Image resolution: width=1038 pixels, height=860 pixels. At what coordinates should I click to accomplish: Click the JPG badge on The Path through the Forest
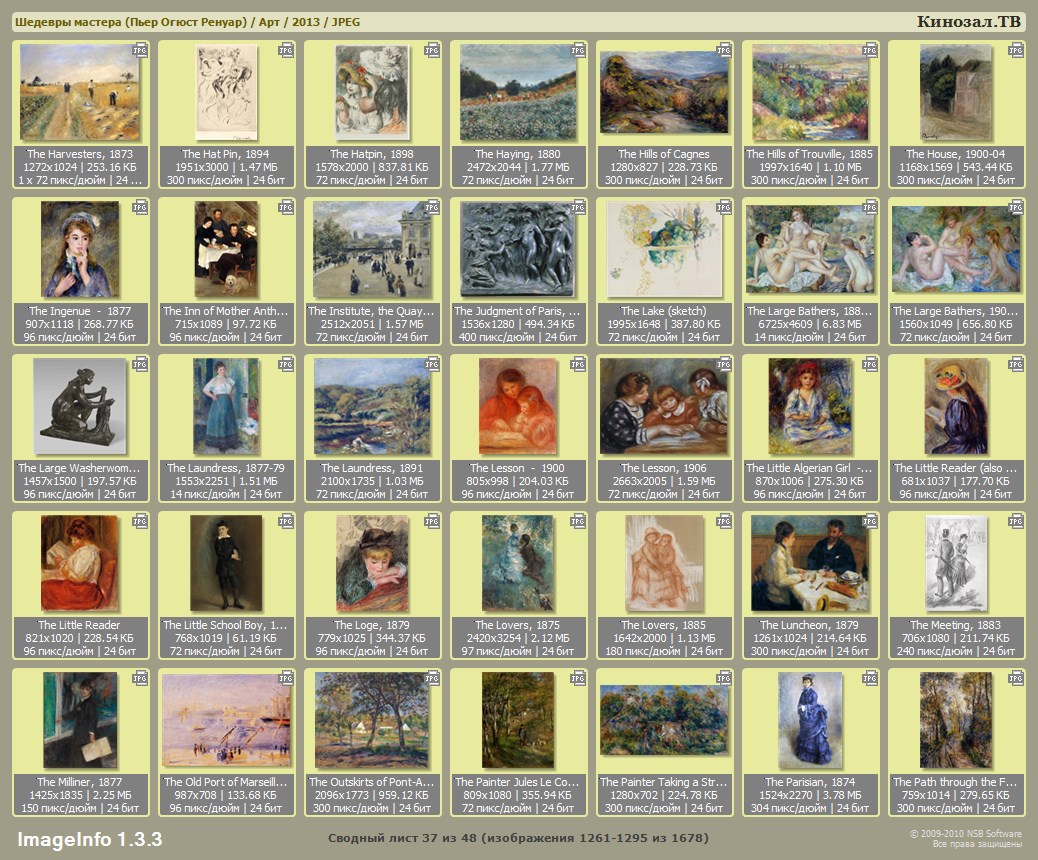[1015, 679]
